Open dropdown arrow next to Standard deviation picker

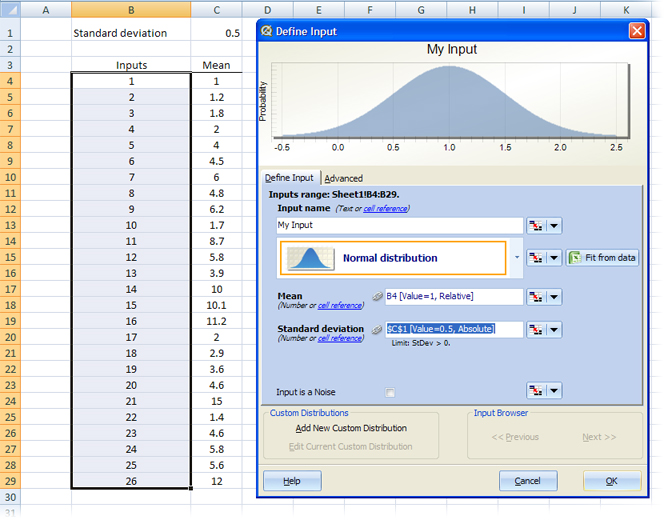554,329
